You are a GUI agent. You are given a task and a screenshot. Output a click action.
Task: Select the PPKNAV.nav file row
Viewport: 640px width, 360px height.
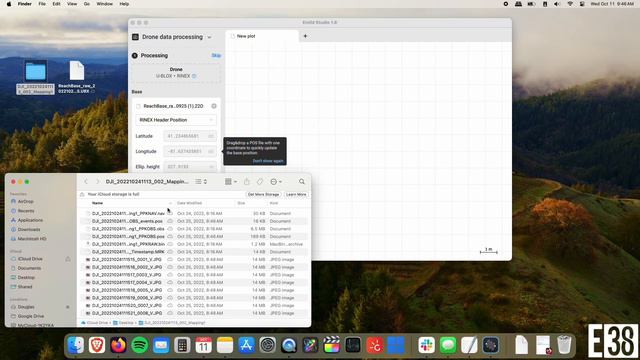pyautogui.click(x=194, y=213)
